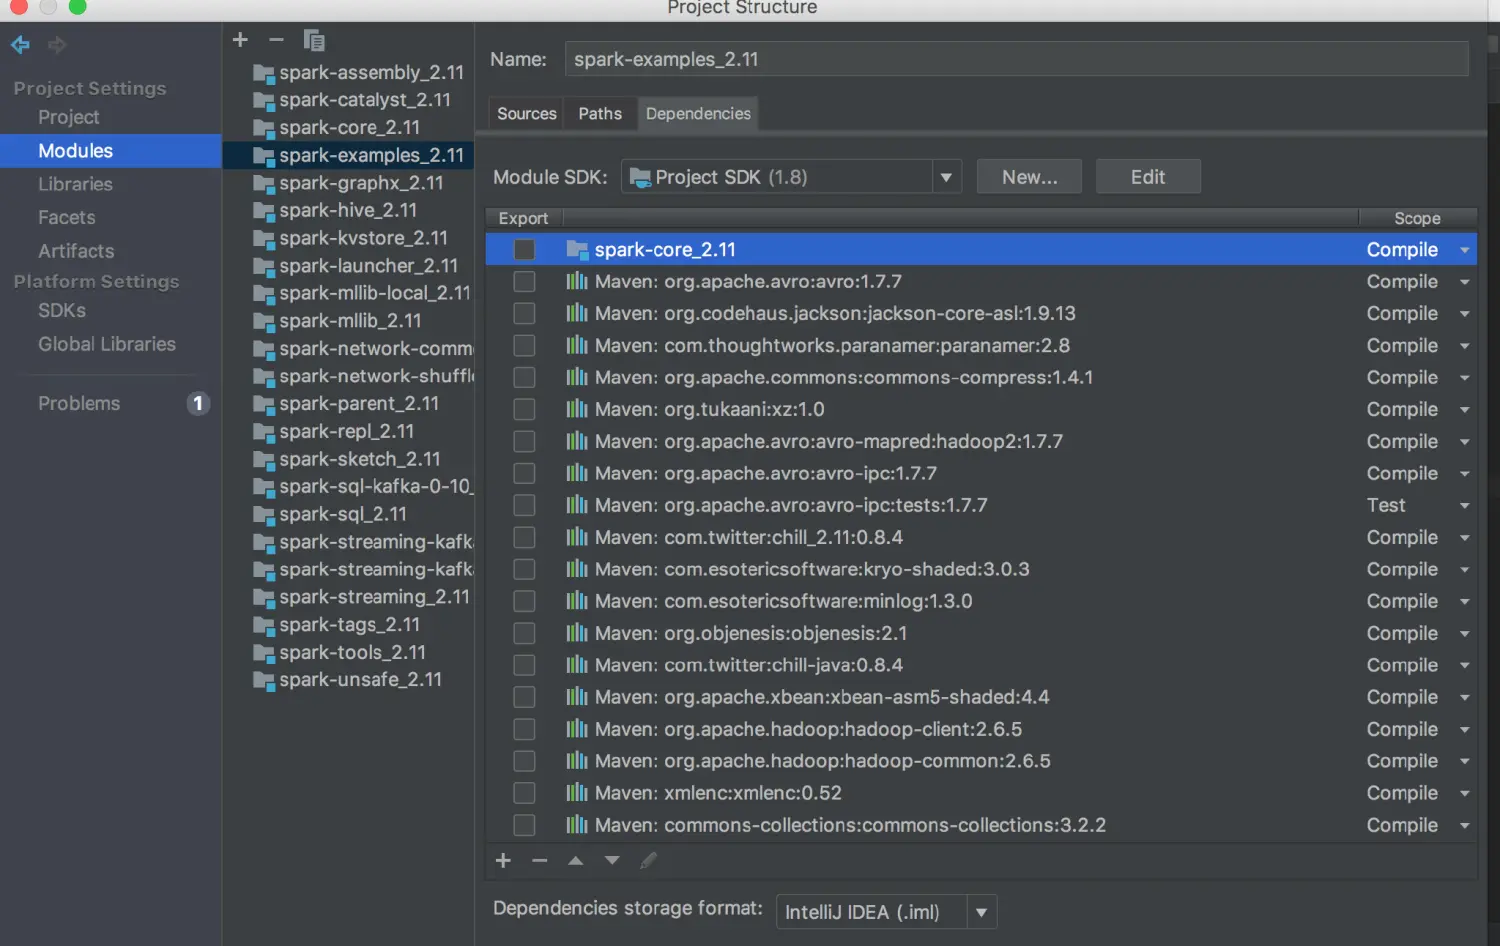Click the Problems count badge

pos(198,403)
